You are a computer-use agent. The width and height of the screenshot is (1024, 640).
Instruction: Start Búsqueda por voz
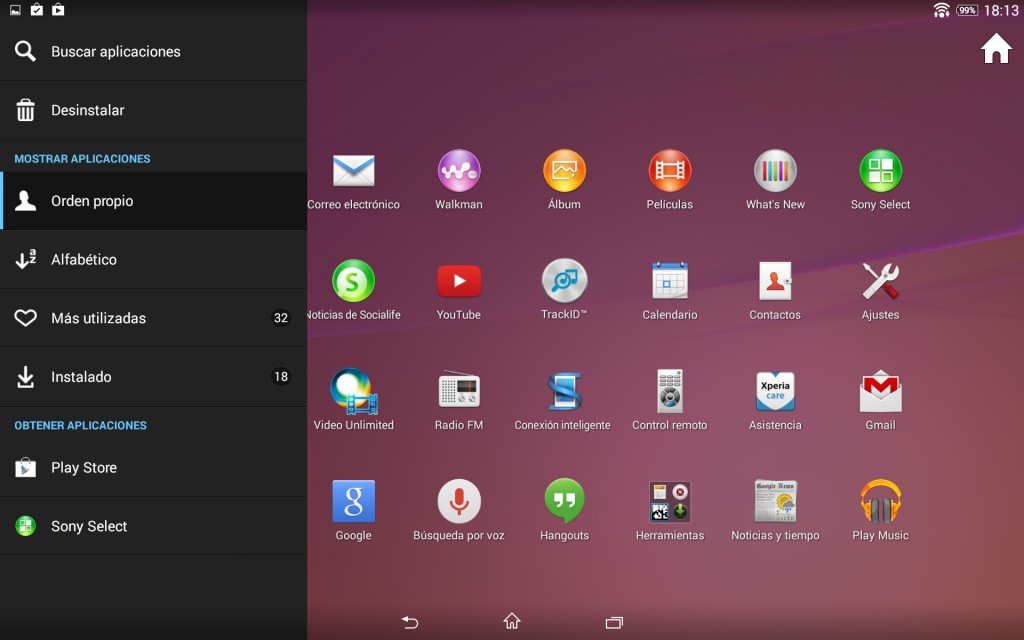tap(459, 502)
